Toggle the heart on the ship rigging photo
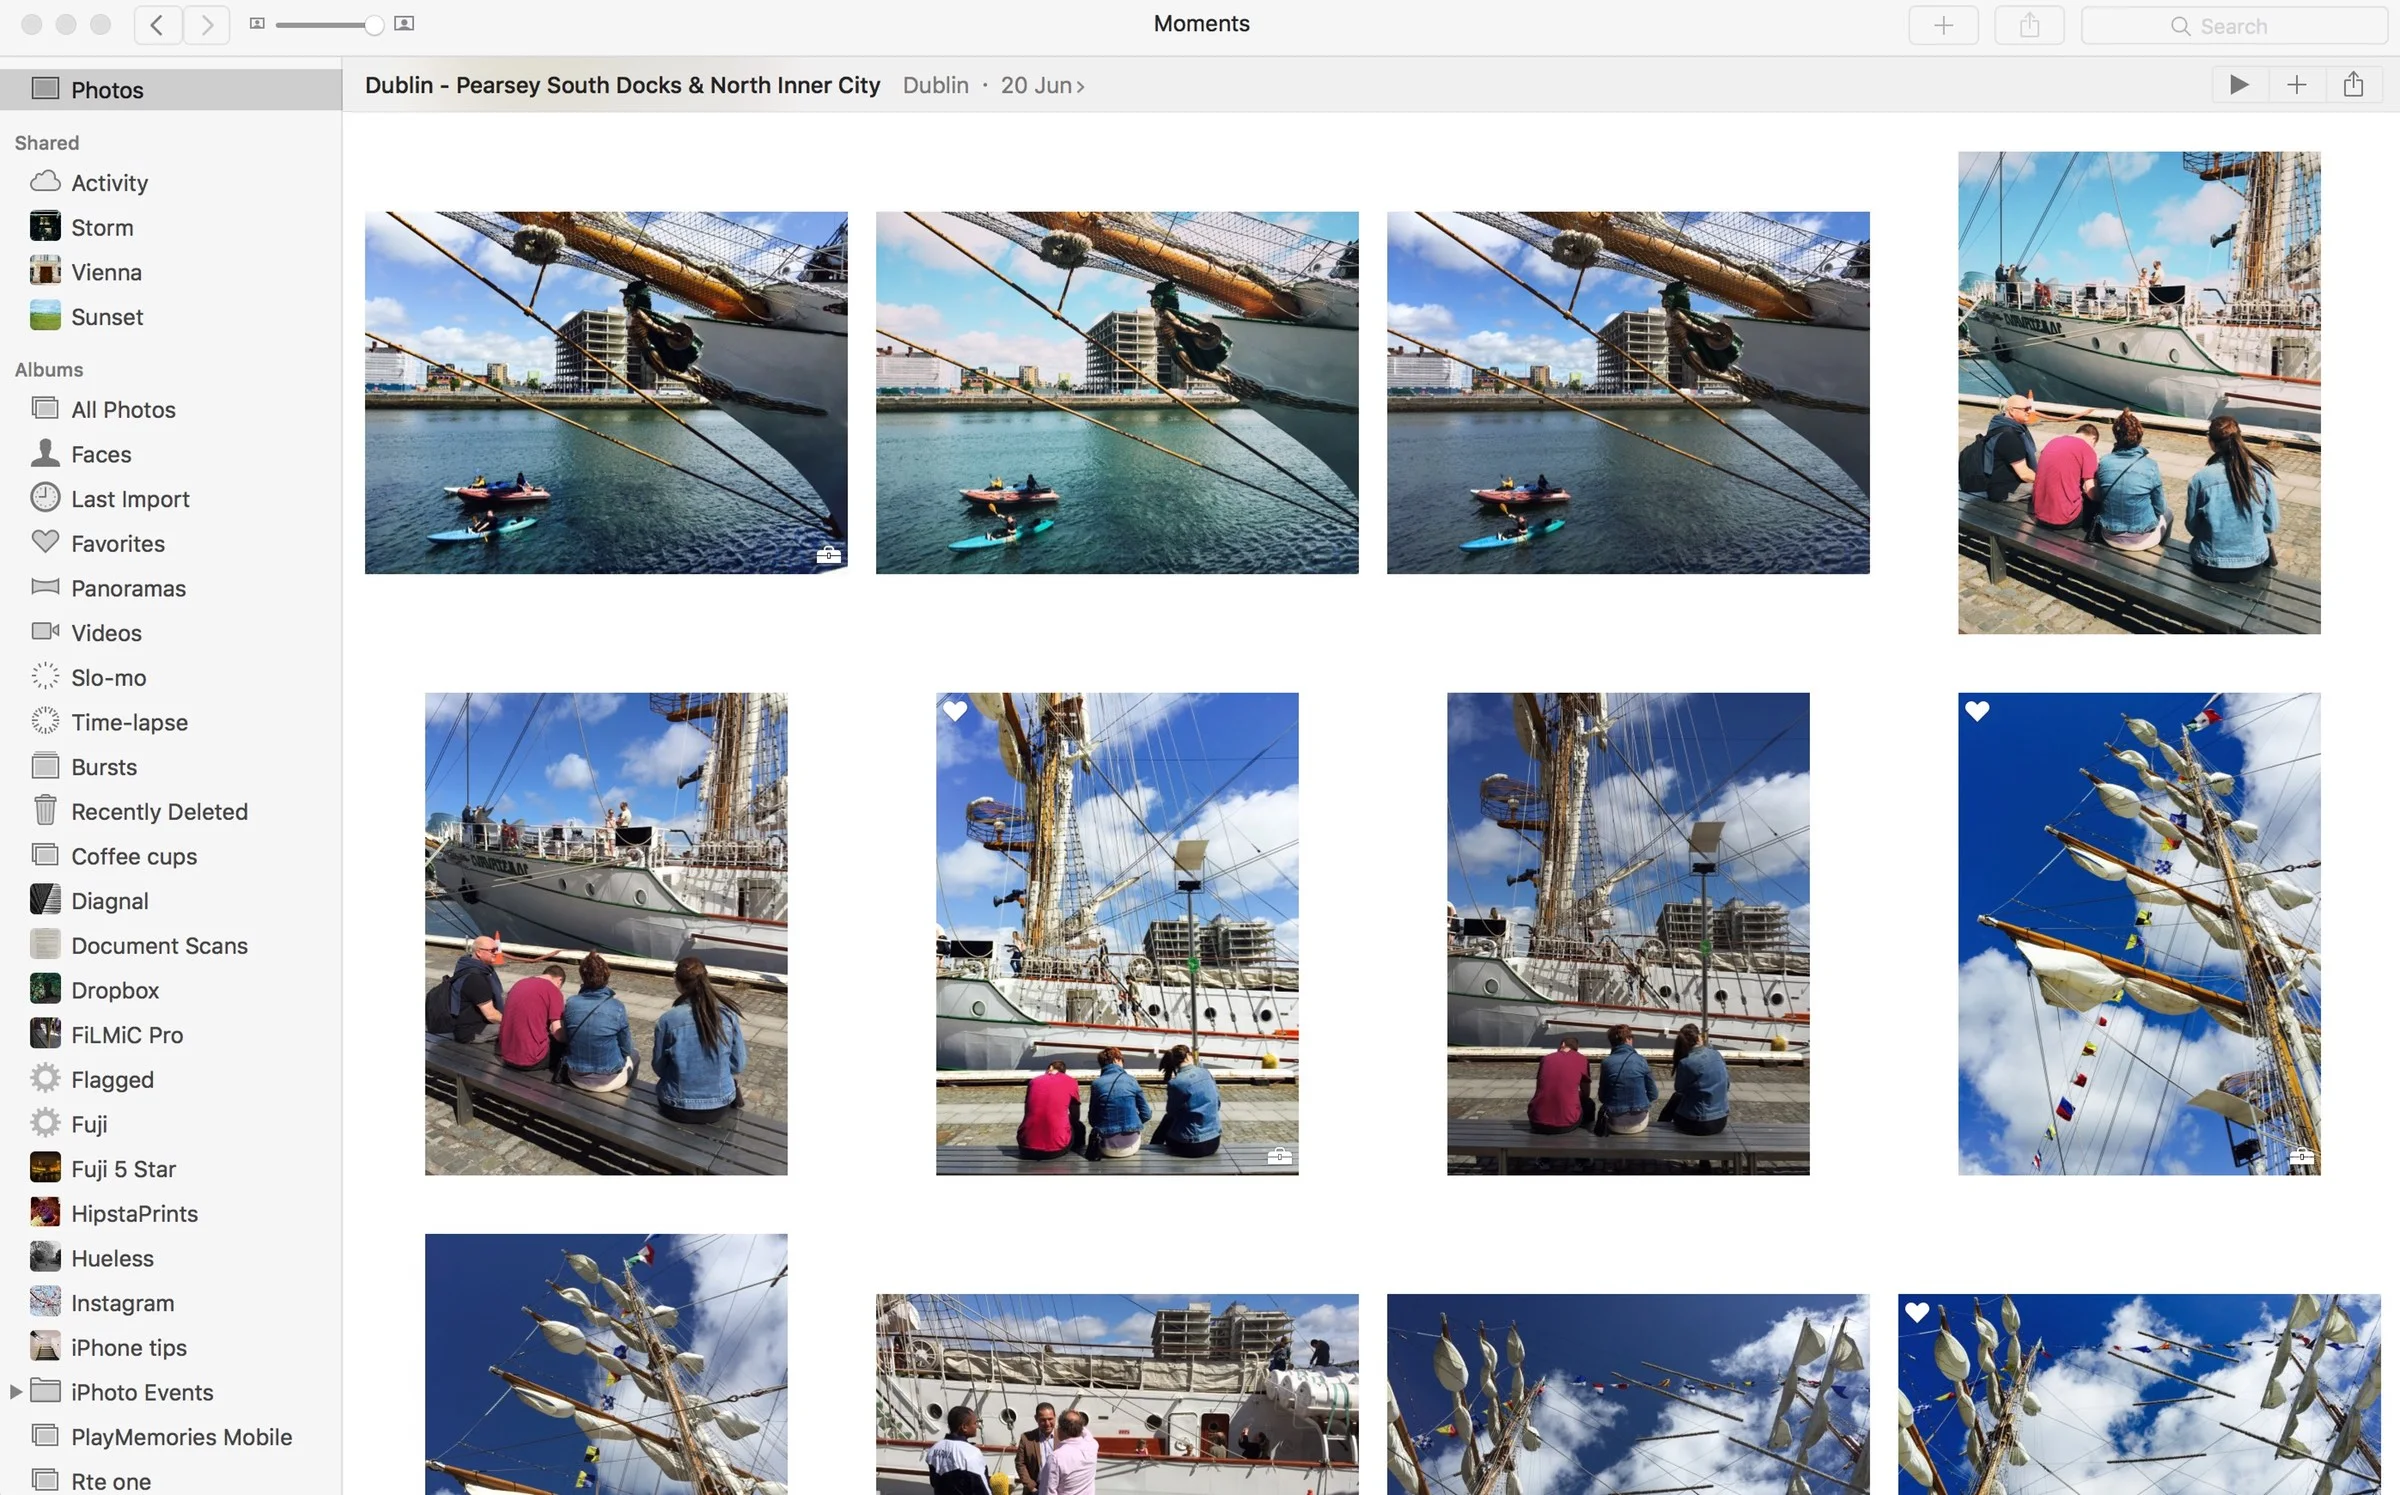 click(x=956, y=710)
